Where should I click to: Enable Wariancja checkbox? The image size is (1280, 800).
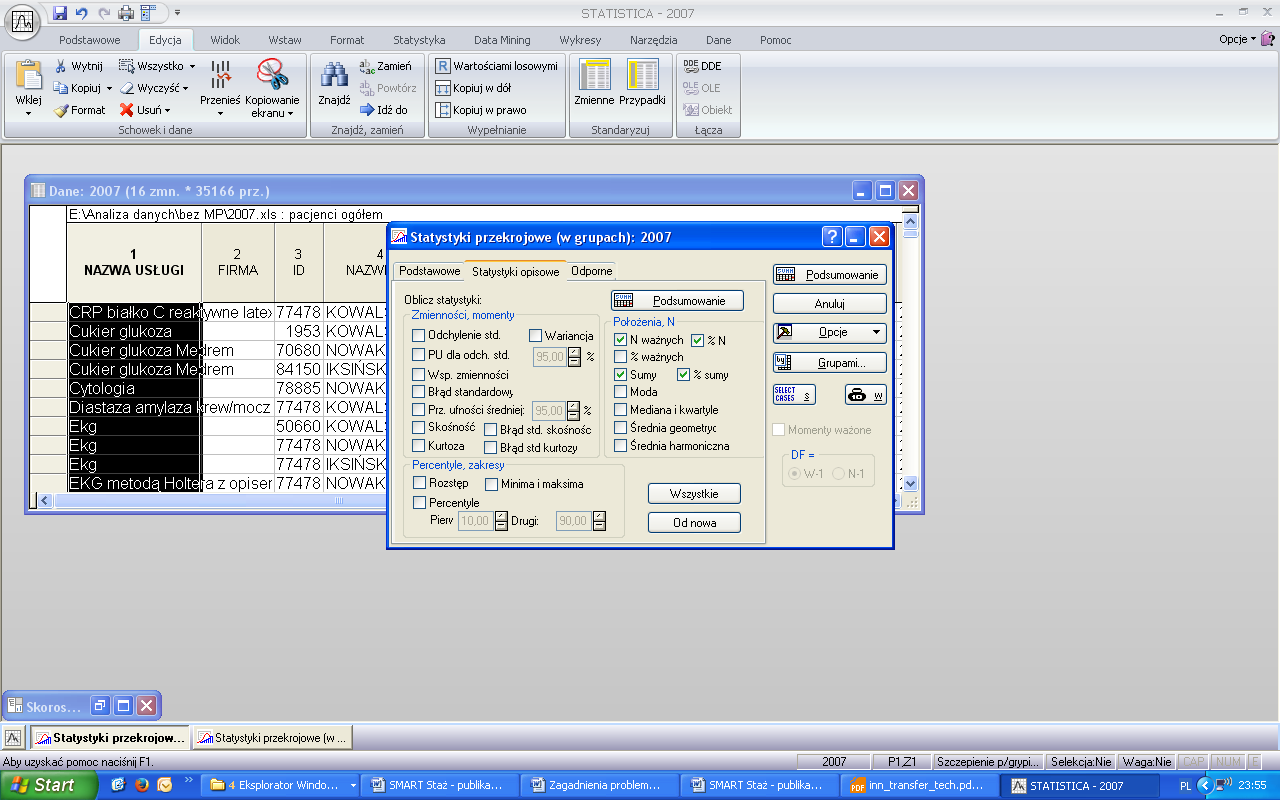tap(535, 336)
